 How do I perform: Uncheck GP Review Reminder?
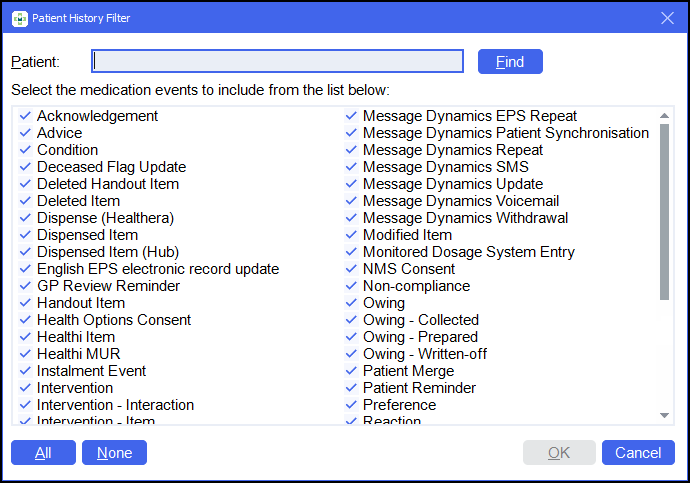tap(25, 286)
